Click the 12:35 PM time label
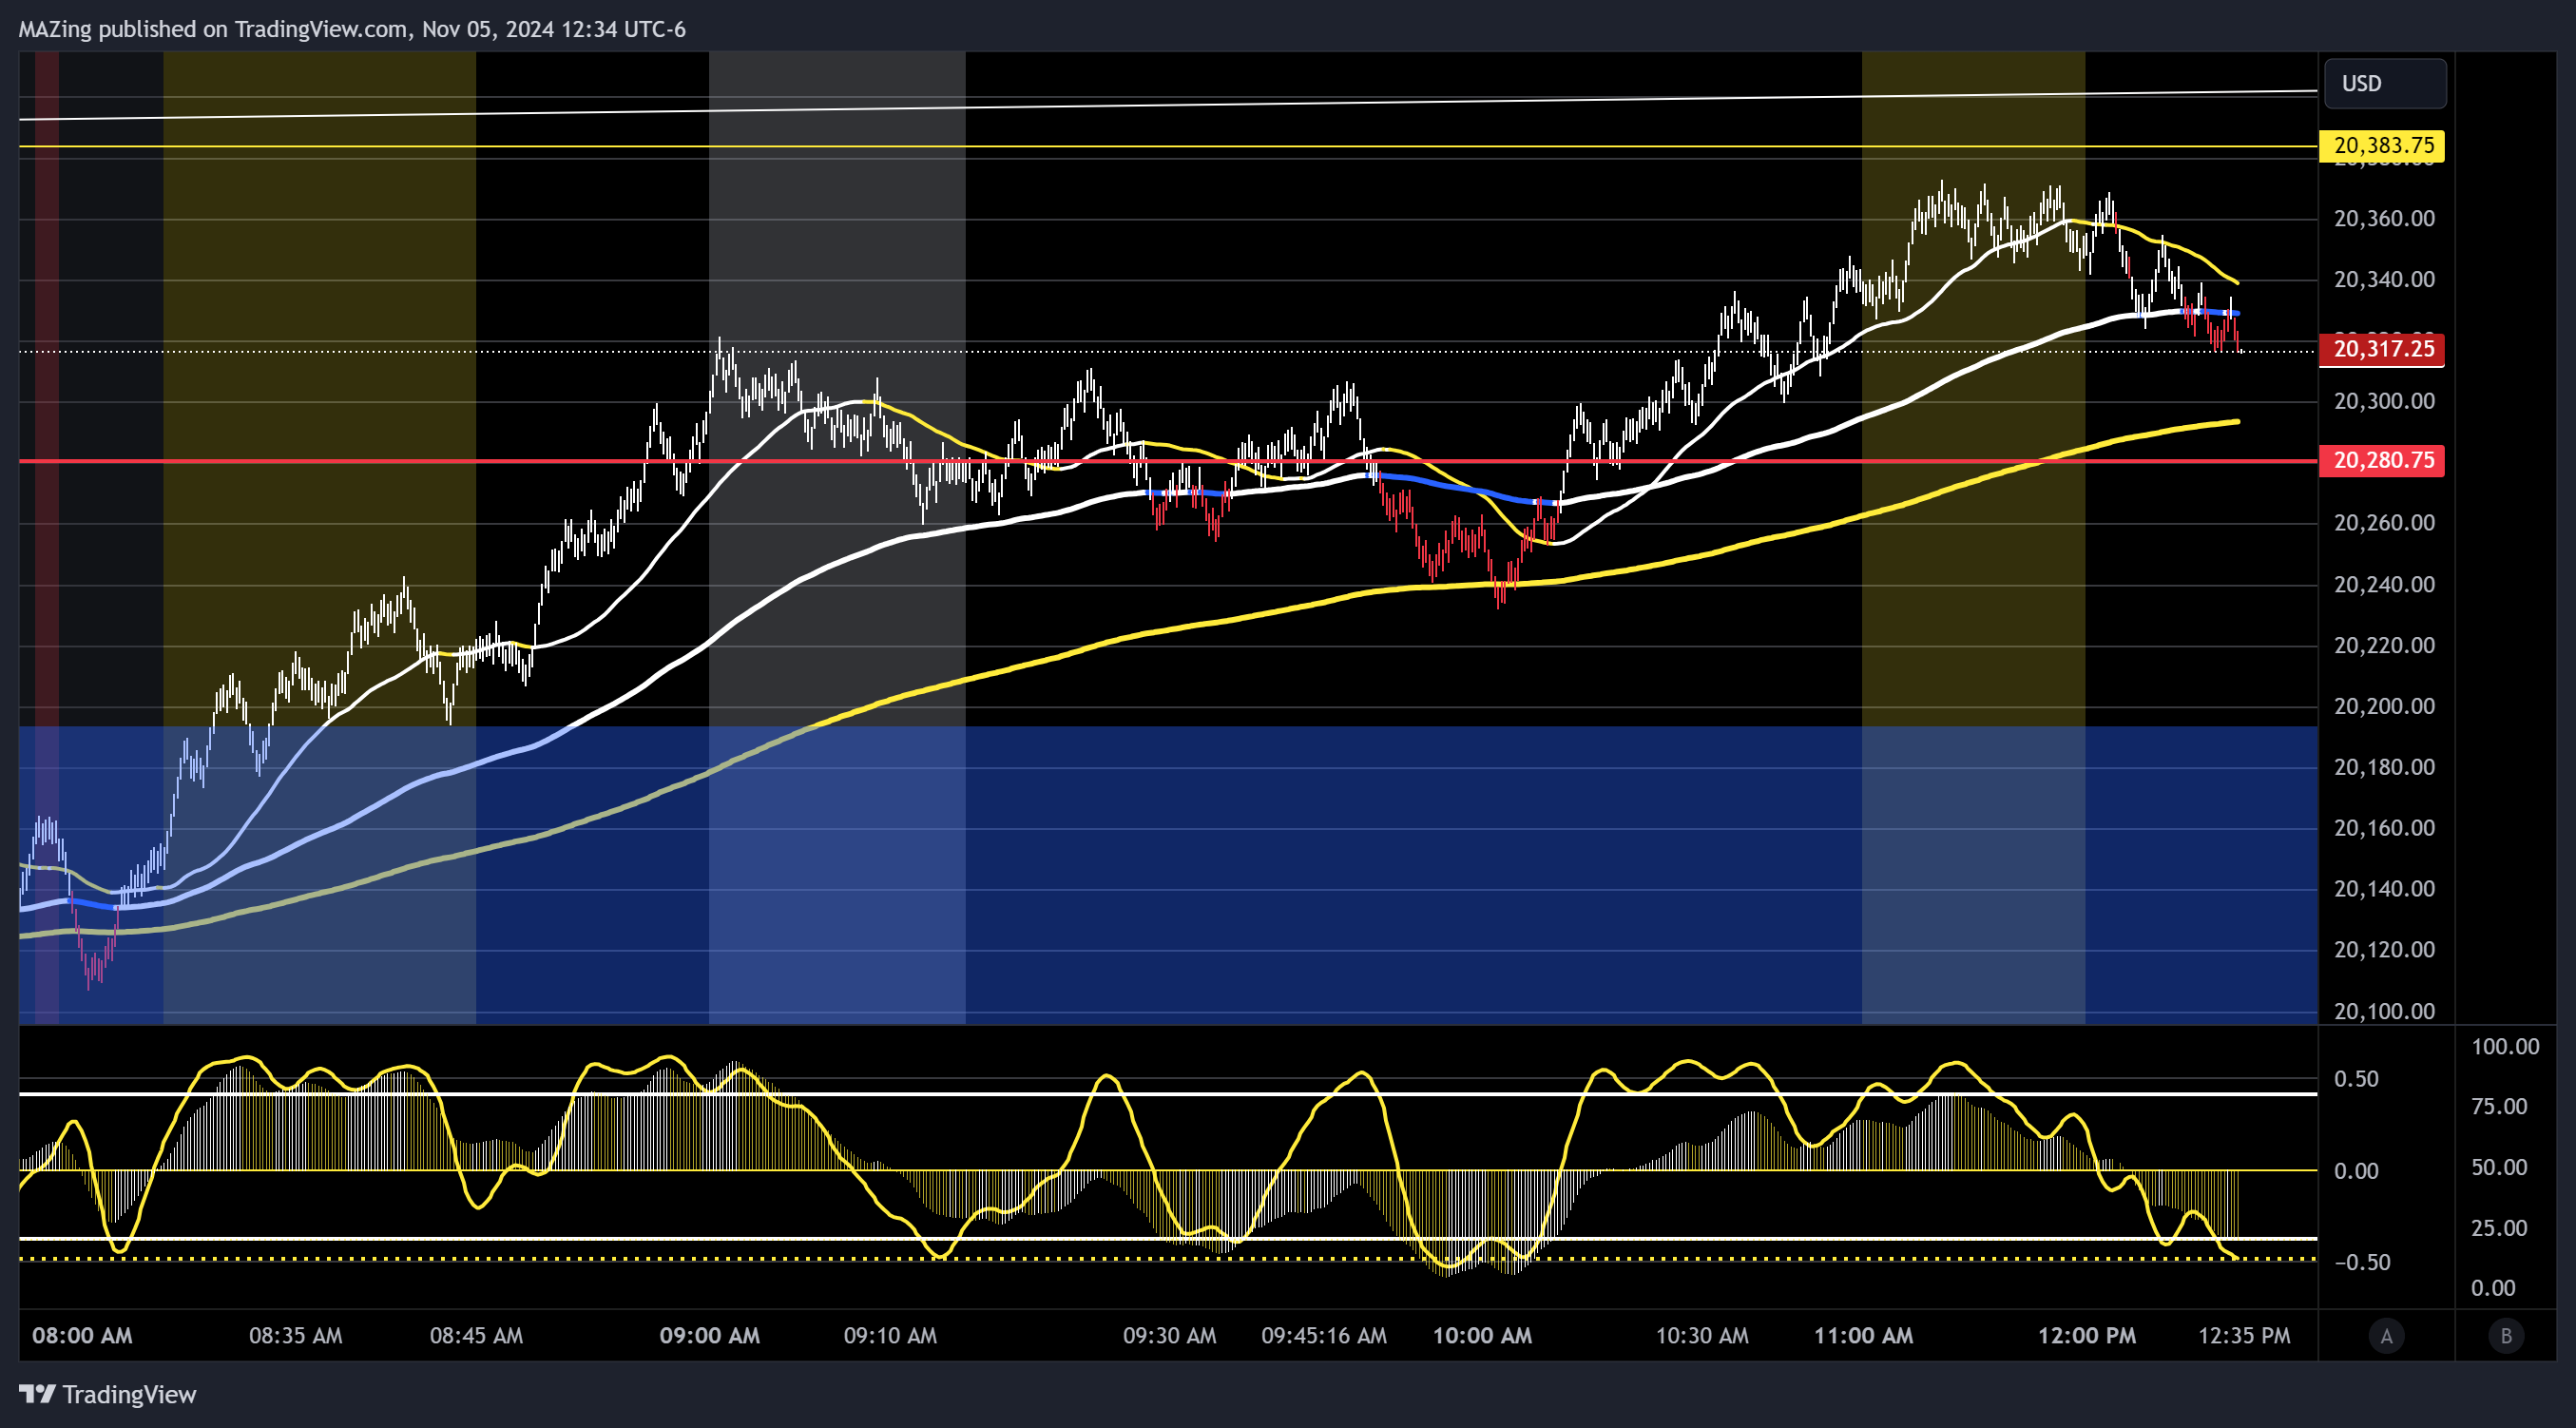Image resolution: width=2576 pixels, height=1428 pixels. 2244,1336
